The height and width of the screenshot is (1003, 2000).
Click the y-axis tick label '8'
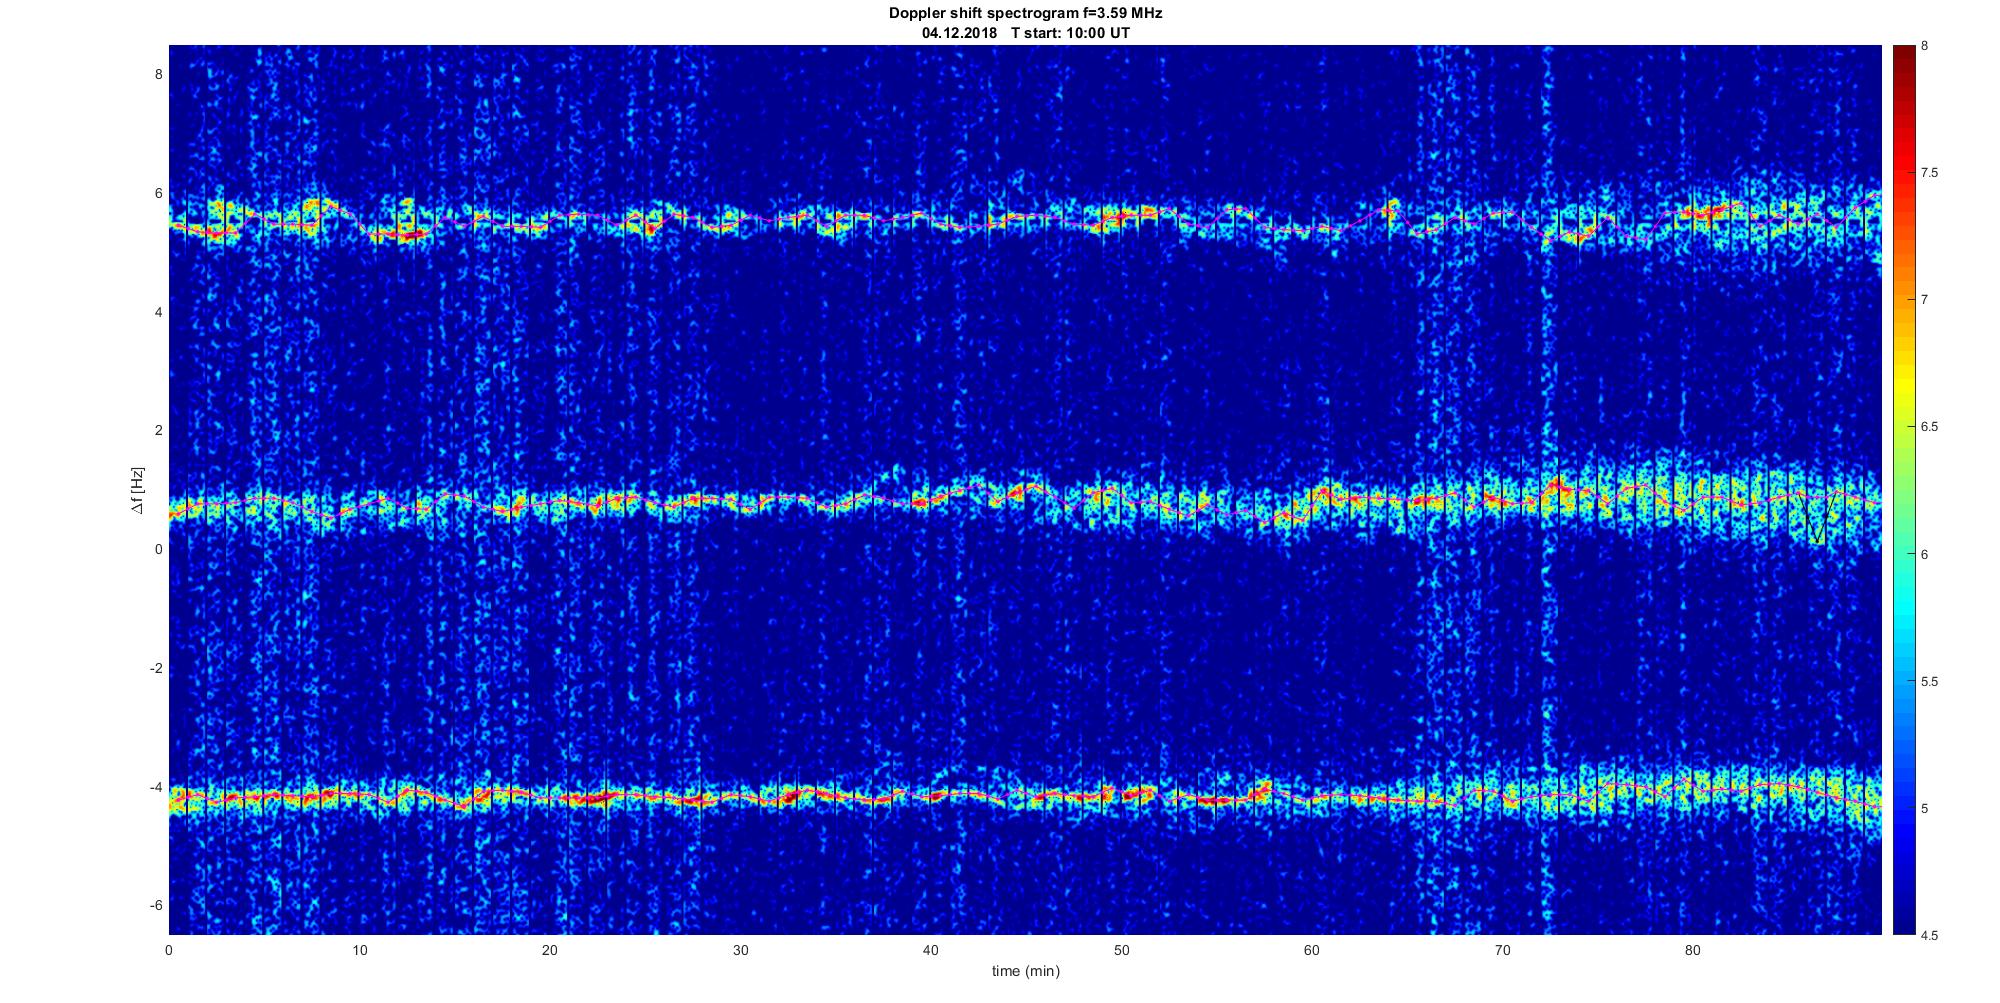pos(158,75)
